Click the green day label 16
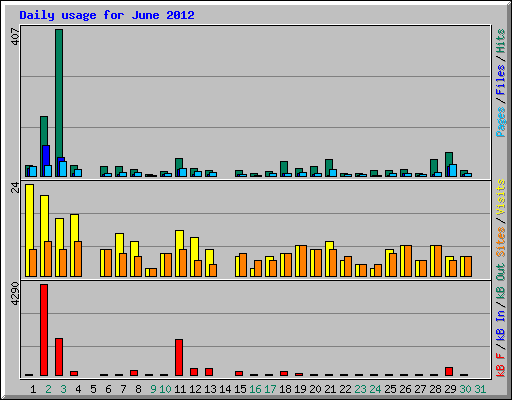The width and height of the screenshot is (512, 400). tap(255, 389)
